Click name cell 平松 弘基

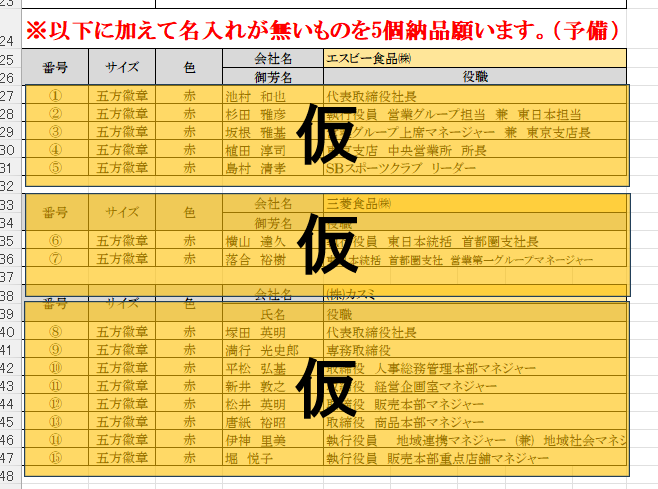273,368
